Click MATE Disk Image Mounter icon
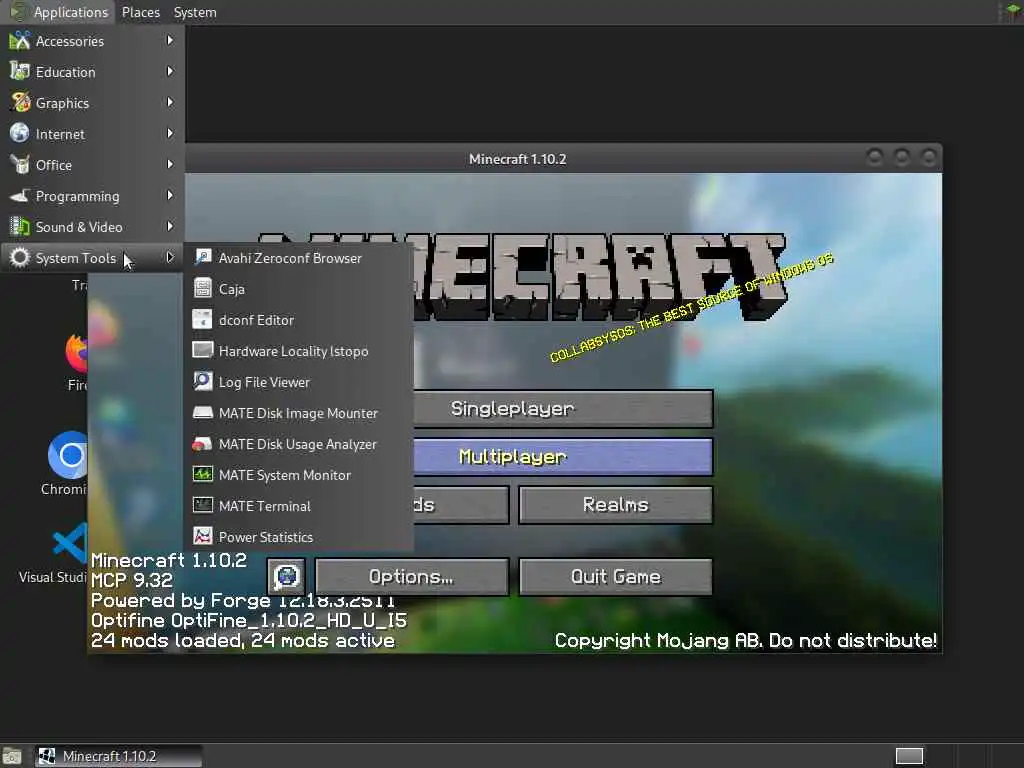 202,412
